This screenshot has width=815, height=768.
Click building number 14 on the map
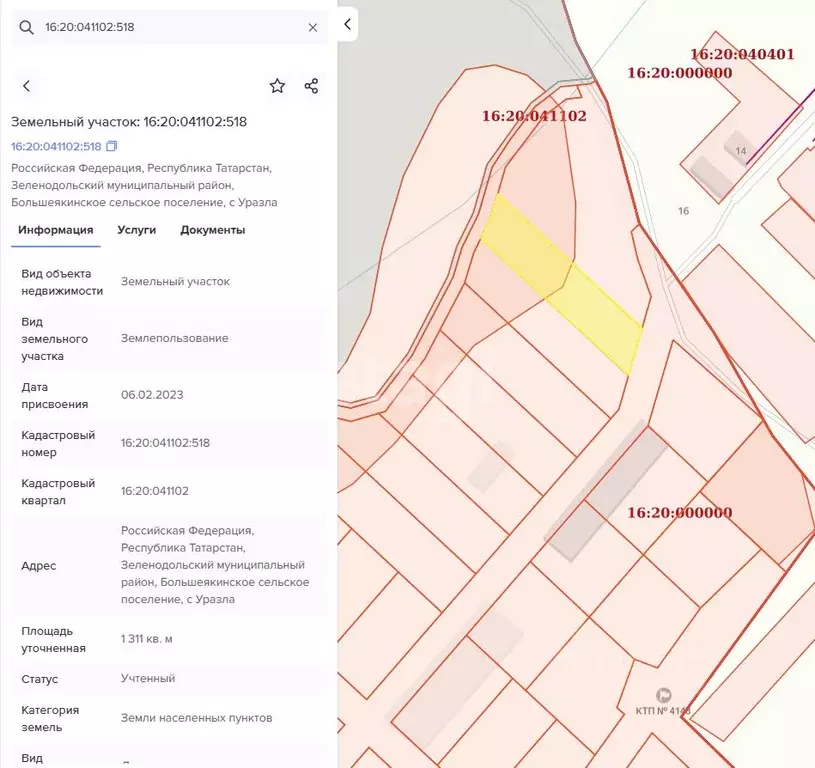coord(740,151)
